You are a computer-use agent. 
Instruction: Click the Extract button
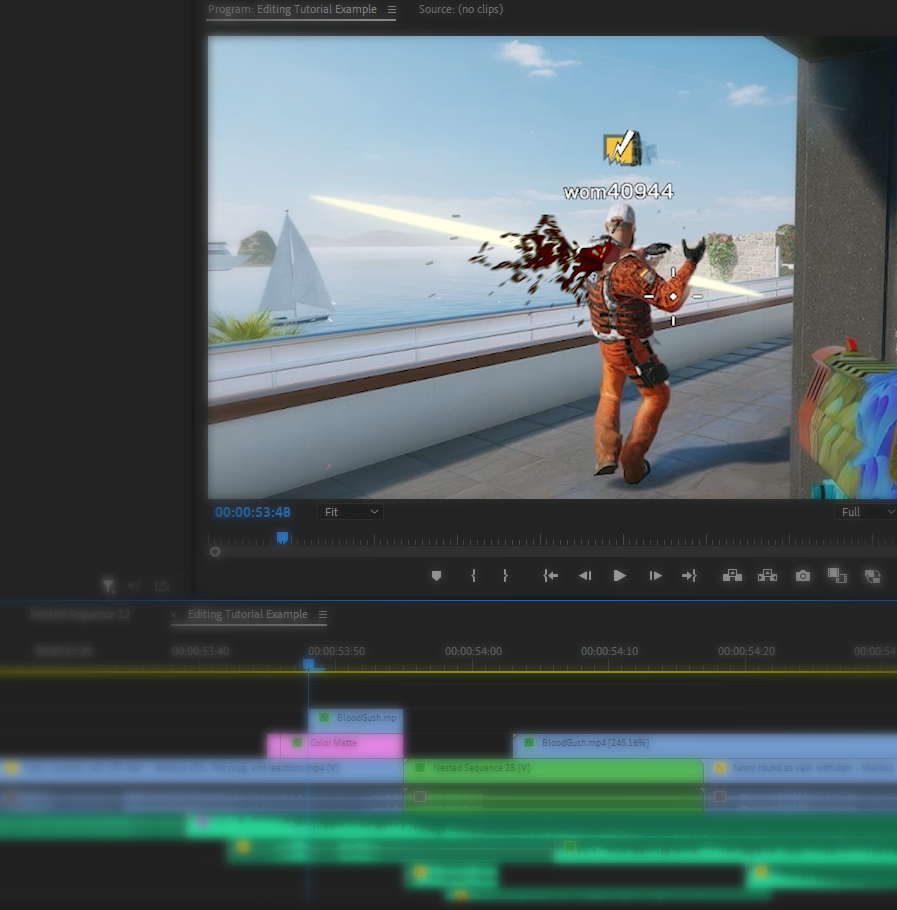767,576
